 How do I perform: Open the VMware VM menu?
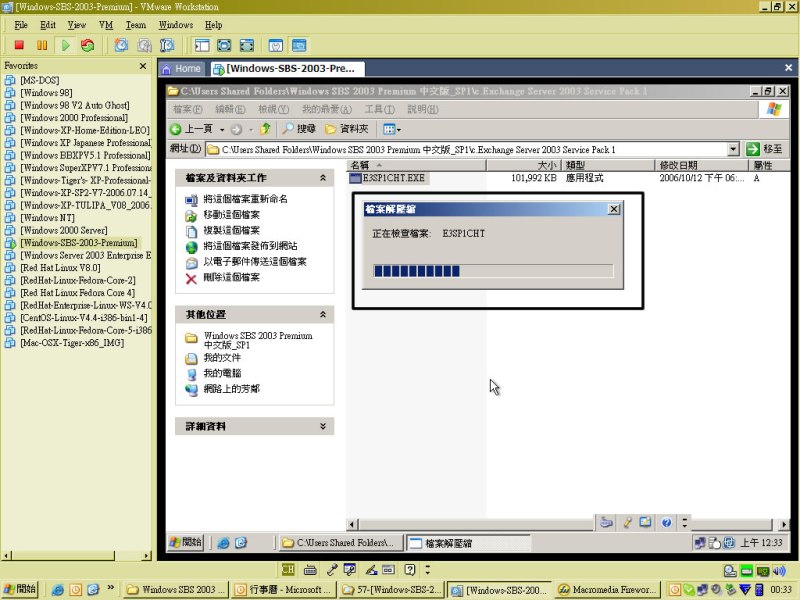click(x=106, y=25)
